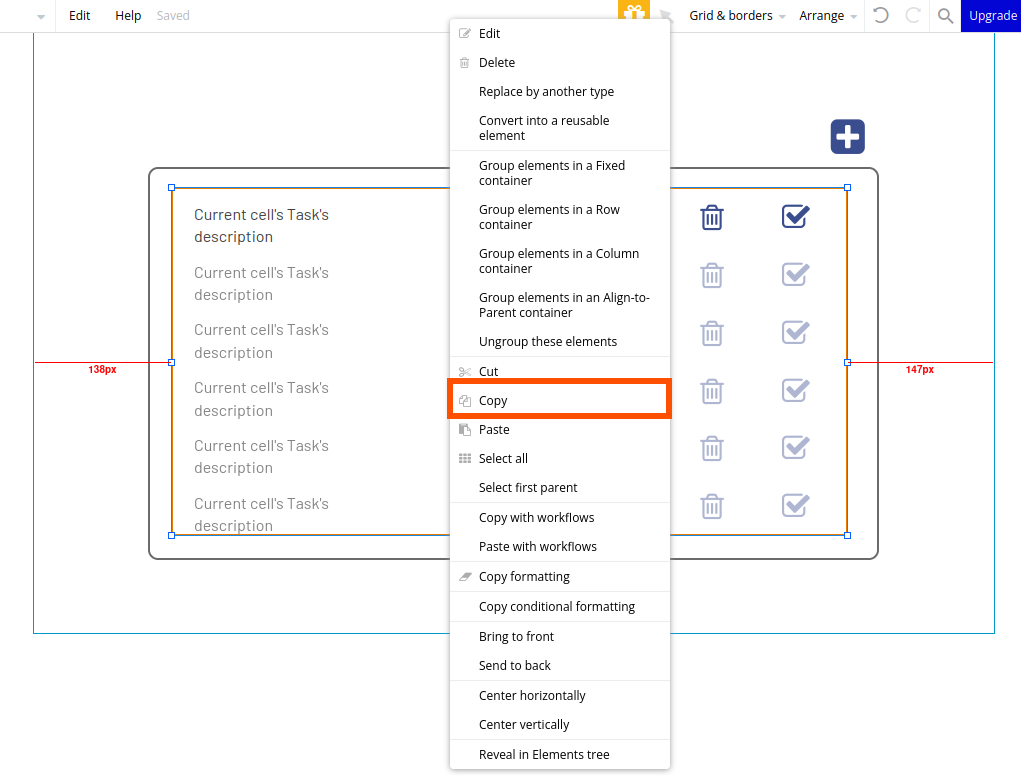The width and height of the screenshot is (1021, 775).
Task: Click first row Task's description text
Action: (261, 226)
